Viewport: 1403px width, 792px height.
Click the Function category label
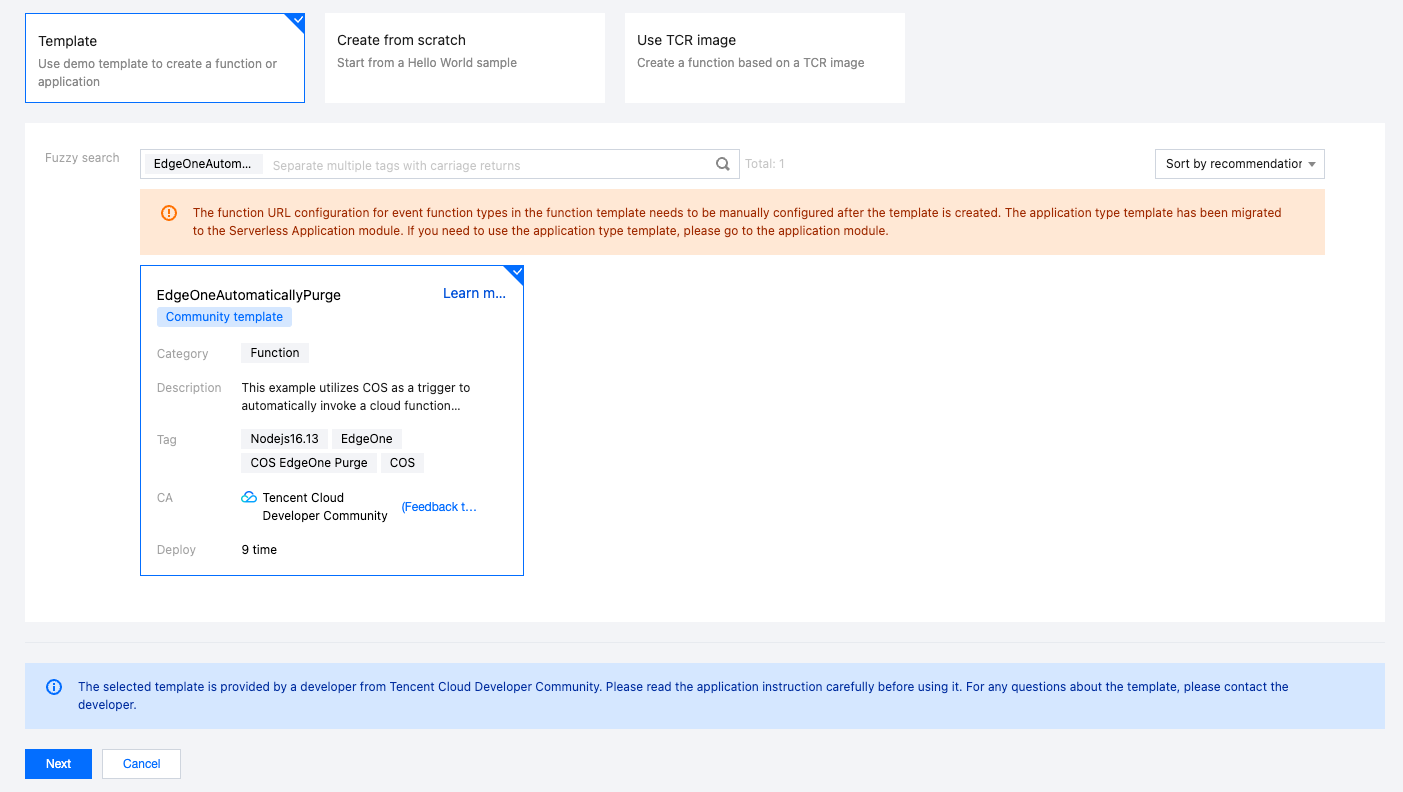coord(275,353)
